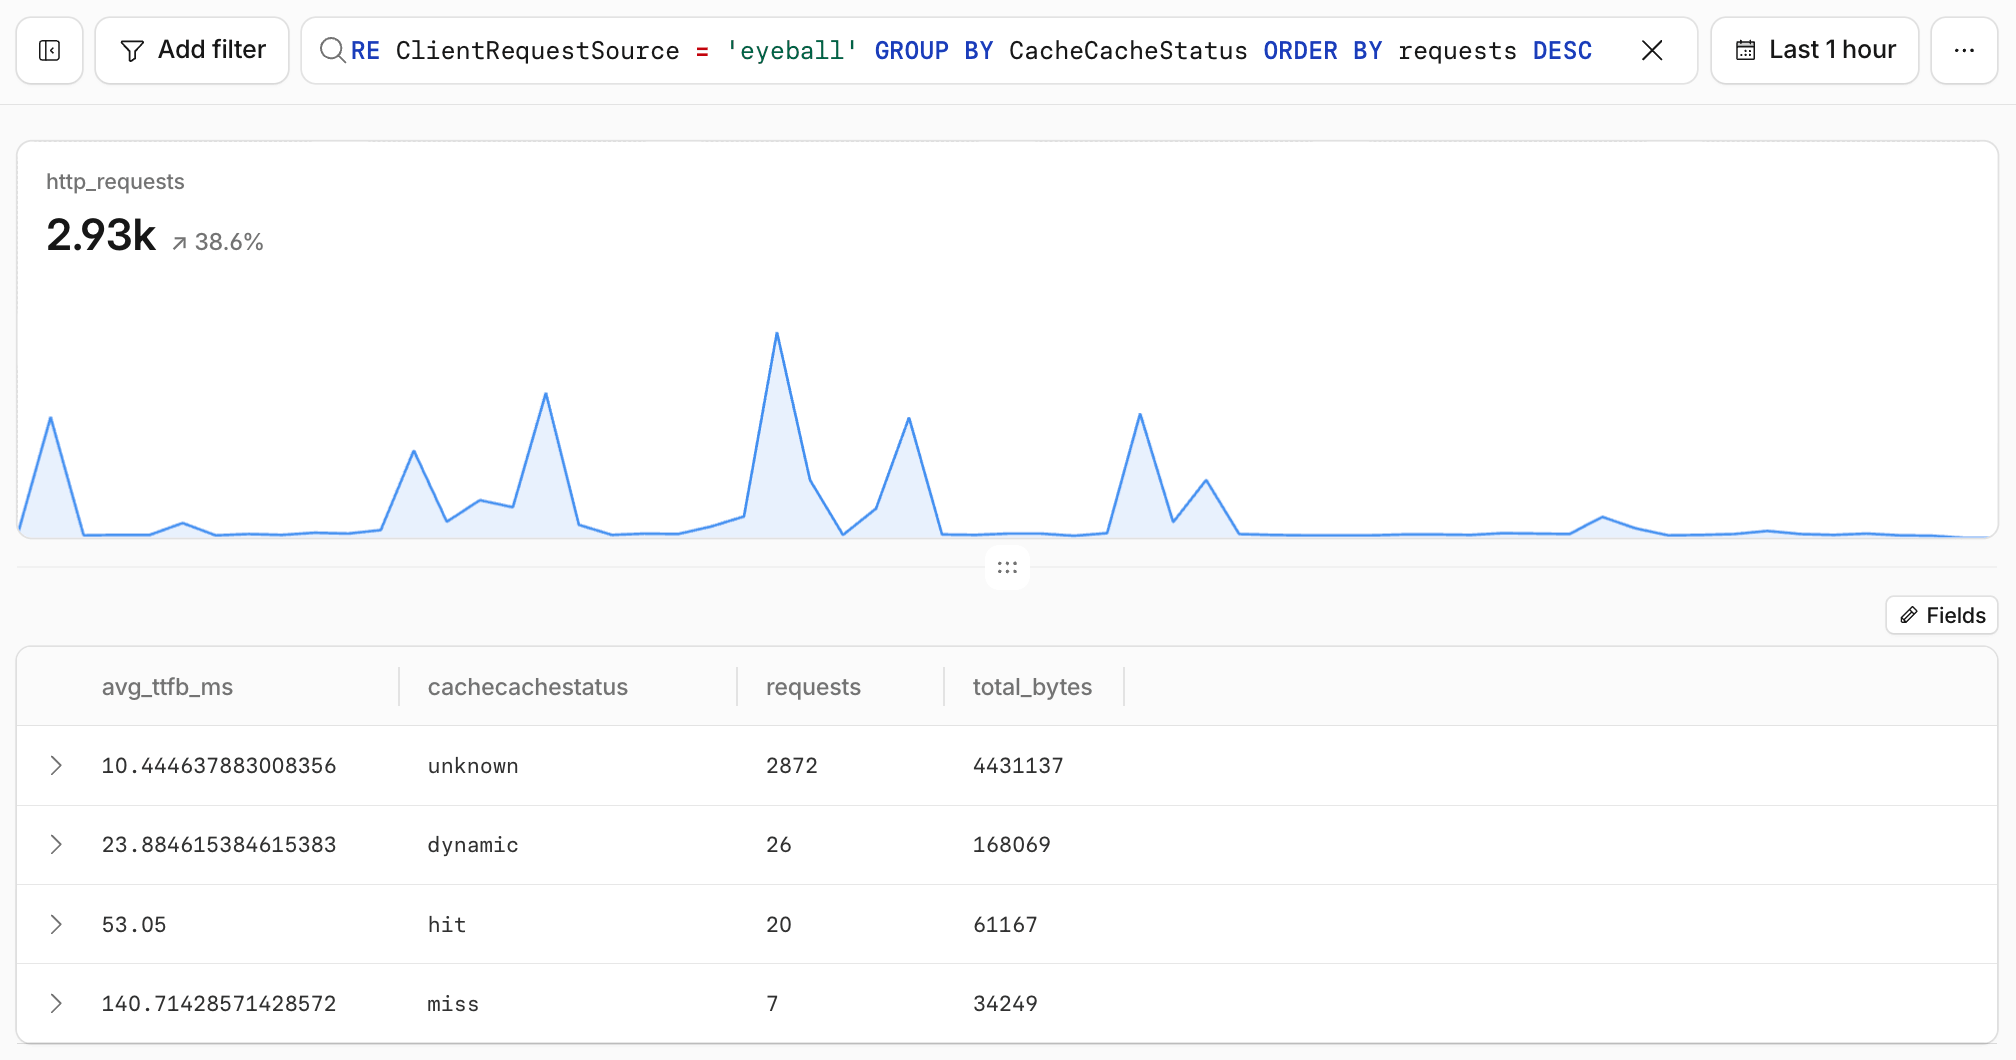Click the tallest peak in the chart
This screenshot has width=2016, height=1060.
[x=777, y=334]
